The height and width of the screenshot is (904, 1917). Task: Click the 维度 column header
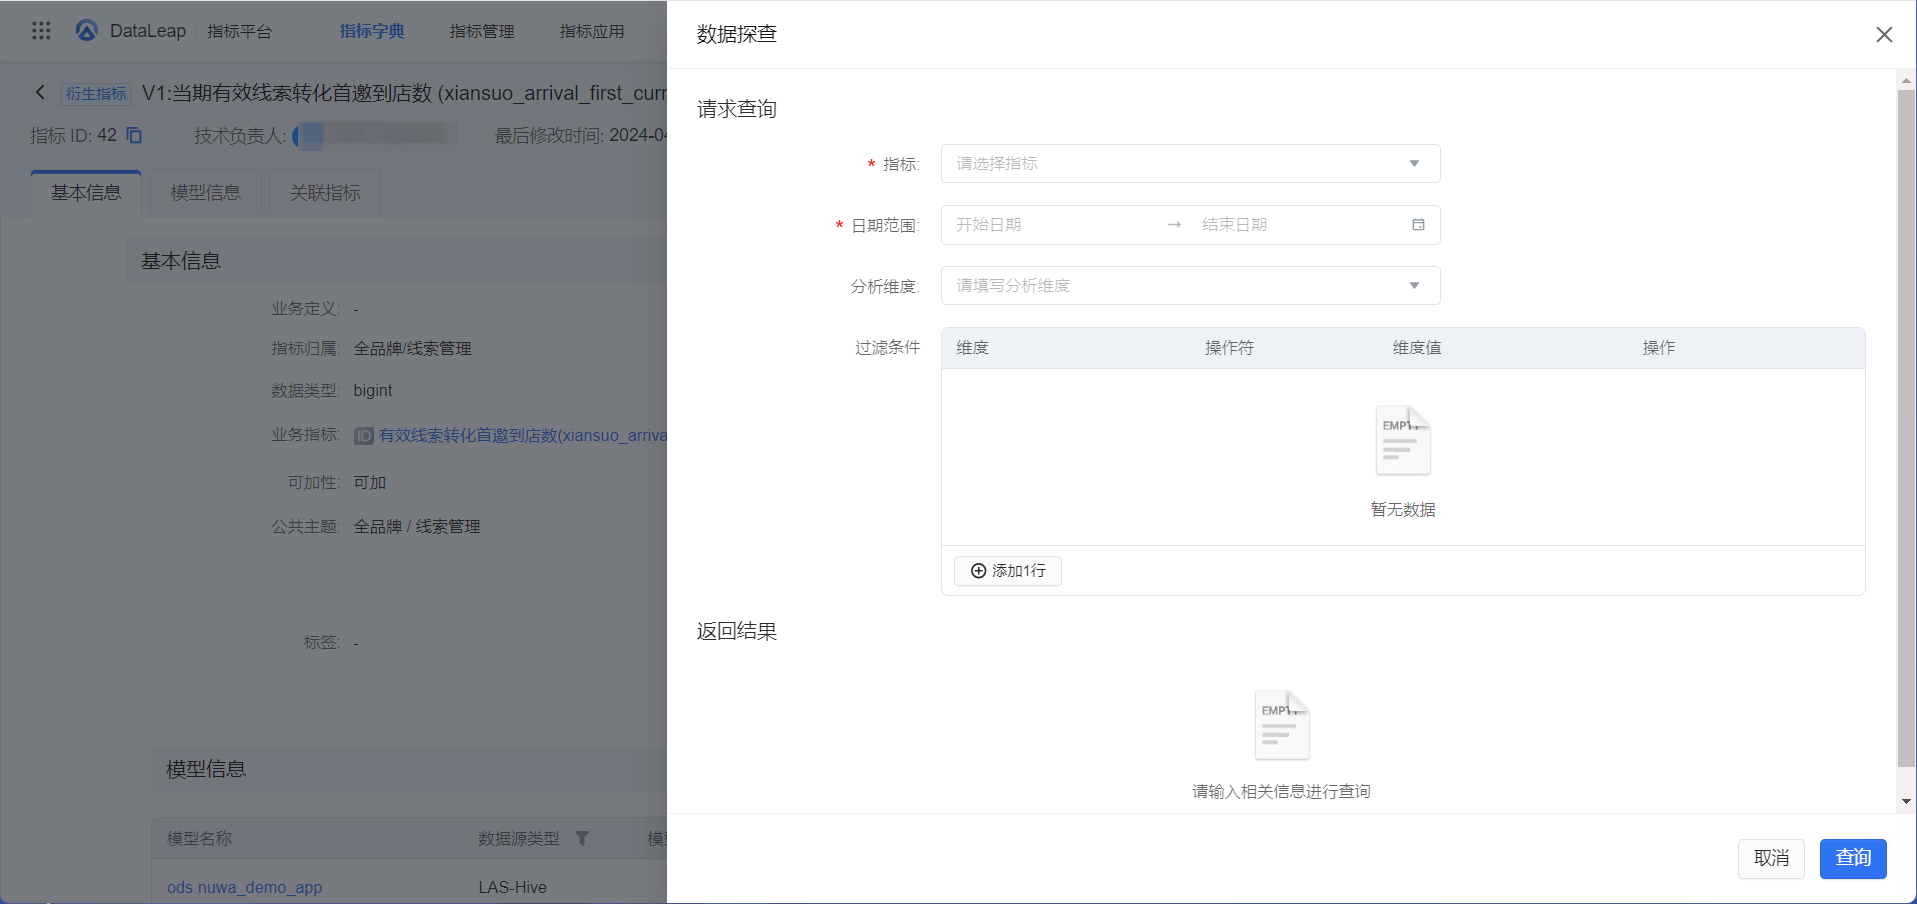pos(972,348)
